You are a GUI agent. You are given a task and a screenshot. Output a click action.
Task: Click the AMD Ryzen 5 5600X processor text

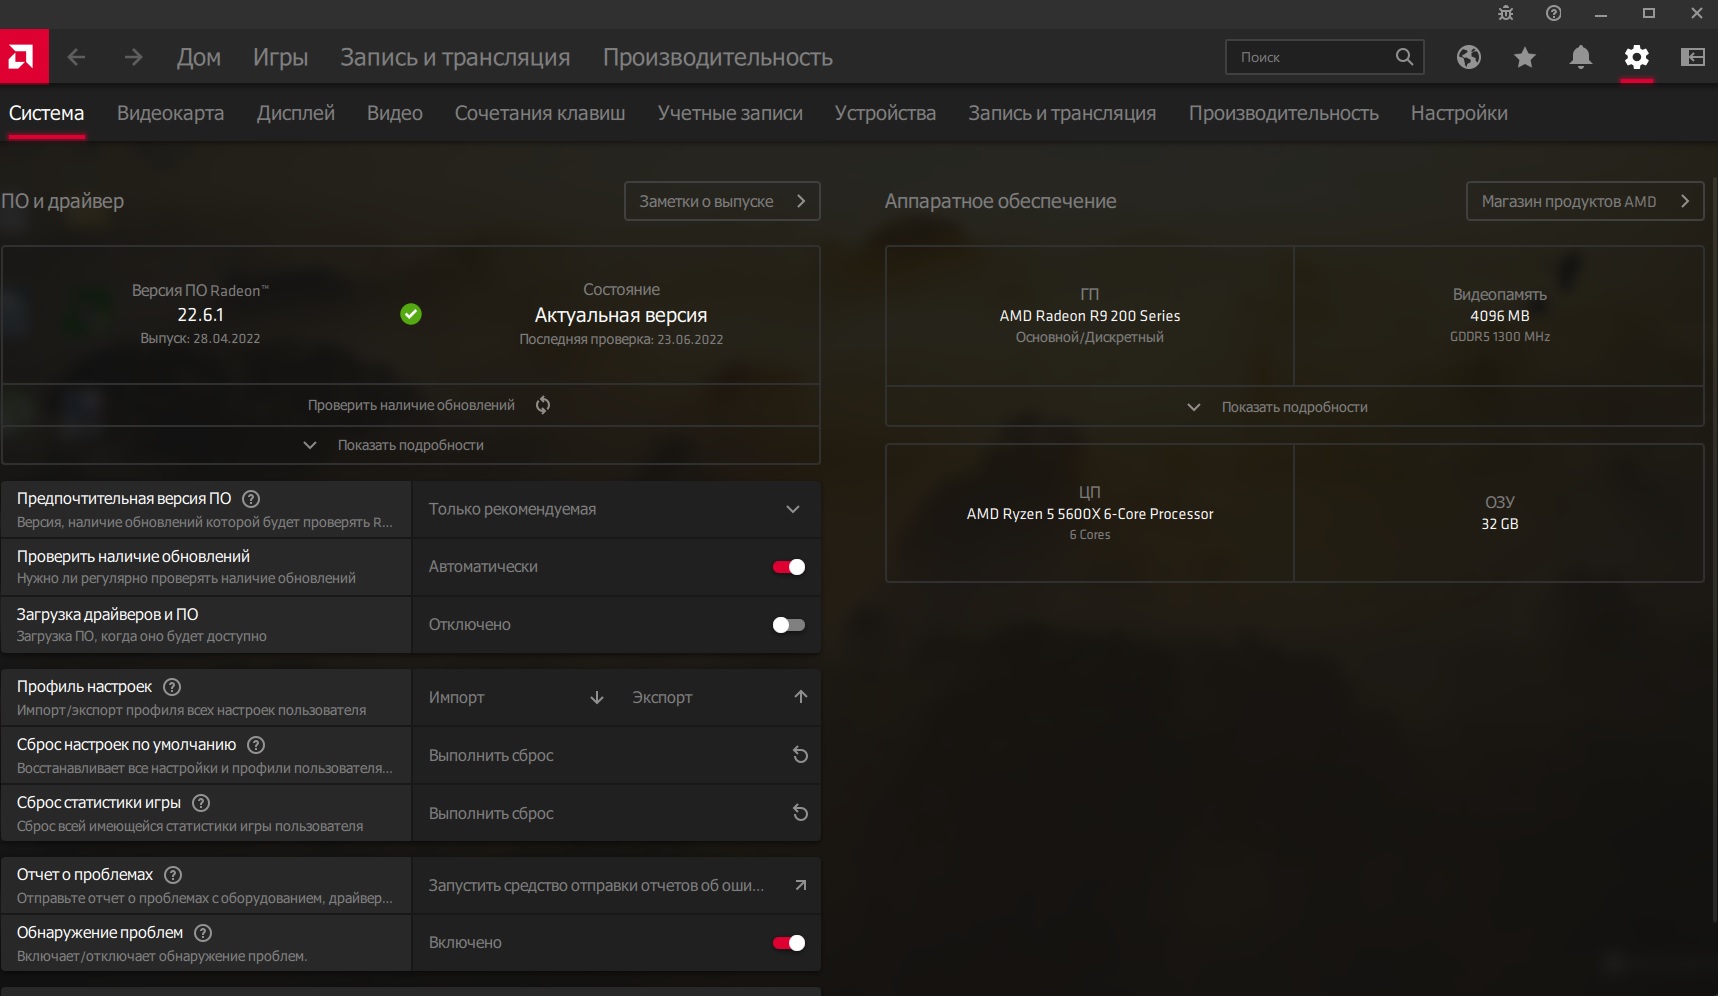coord(1090,514)
